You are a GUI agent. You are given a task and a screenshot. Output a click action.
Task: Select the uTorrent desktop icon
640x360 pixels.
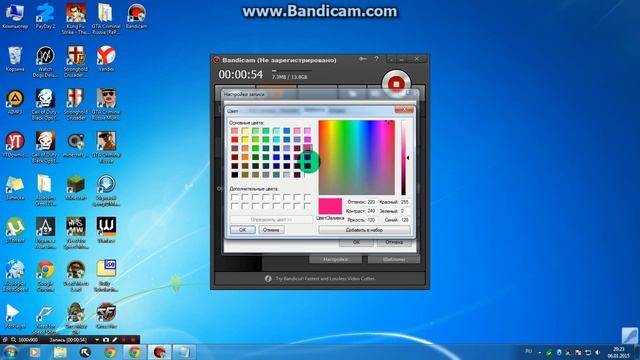[x=15, y=231]
